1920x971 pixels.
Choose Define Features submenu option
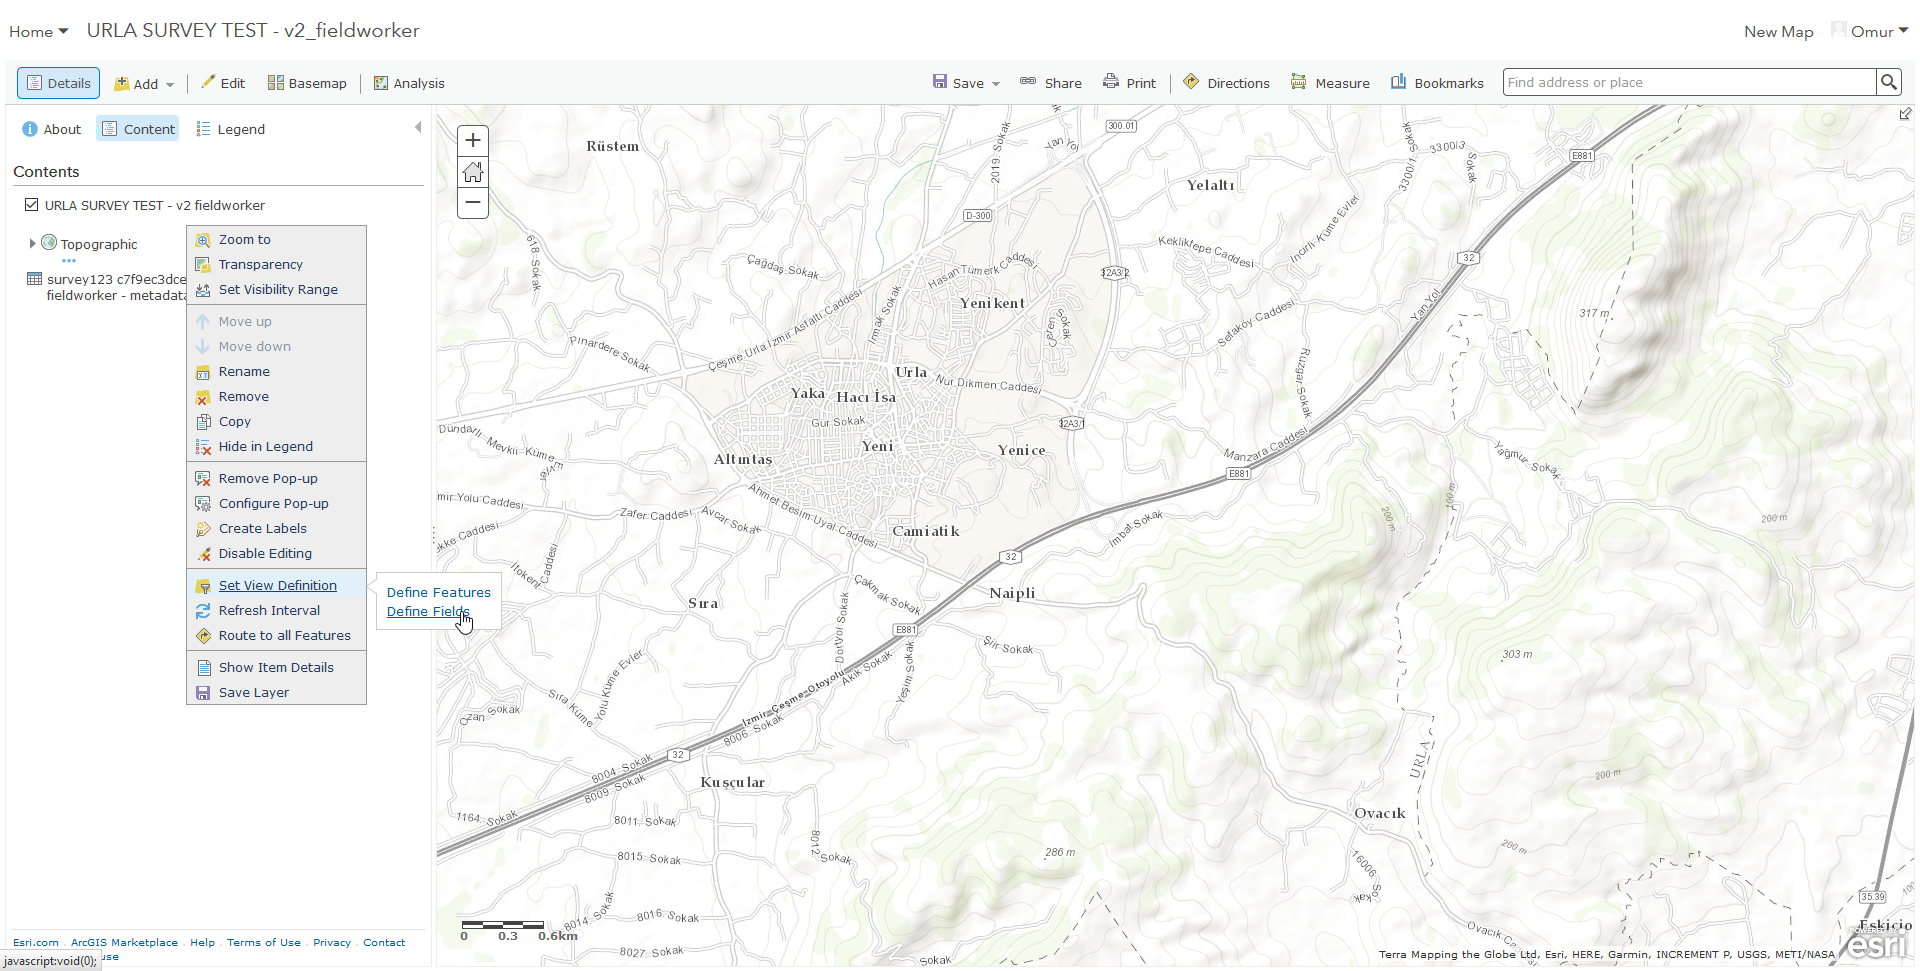pos(439,592)
